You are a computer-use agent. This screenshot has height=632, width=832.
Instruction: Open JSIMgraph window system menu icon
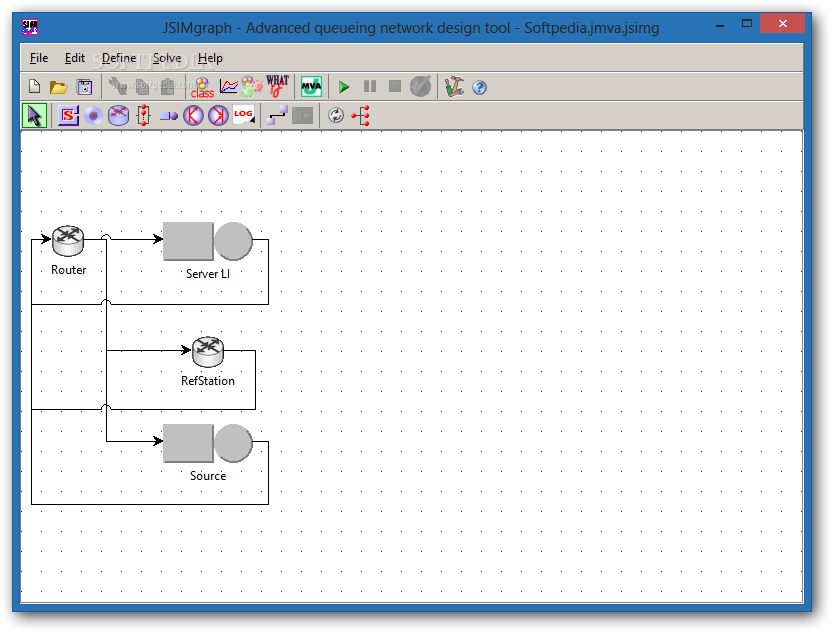[x=30, y=27]
